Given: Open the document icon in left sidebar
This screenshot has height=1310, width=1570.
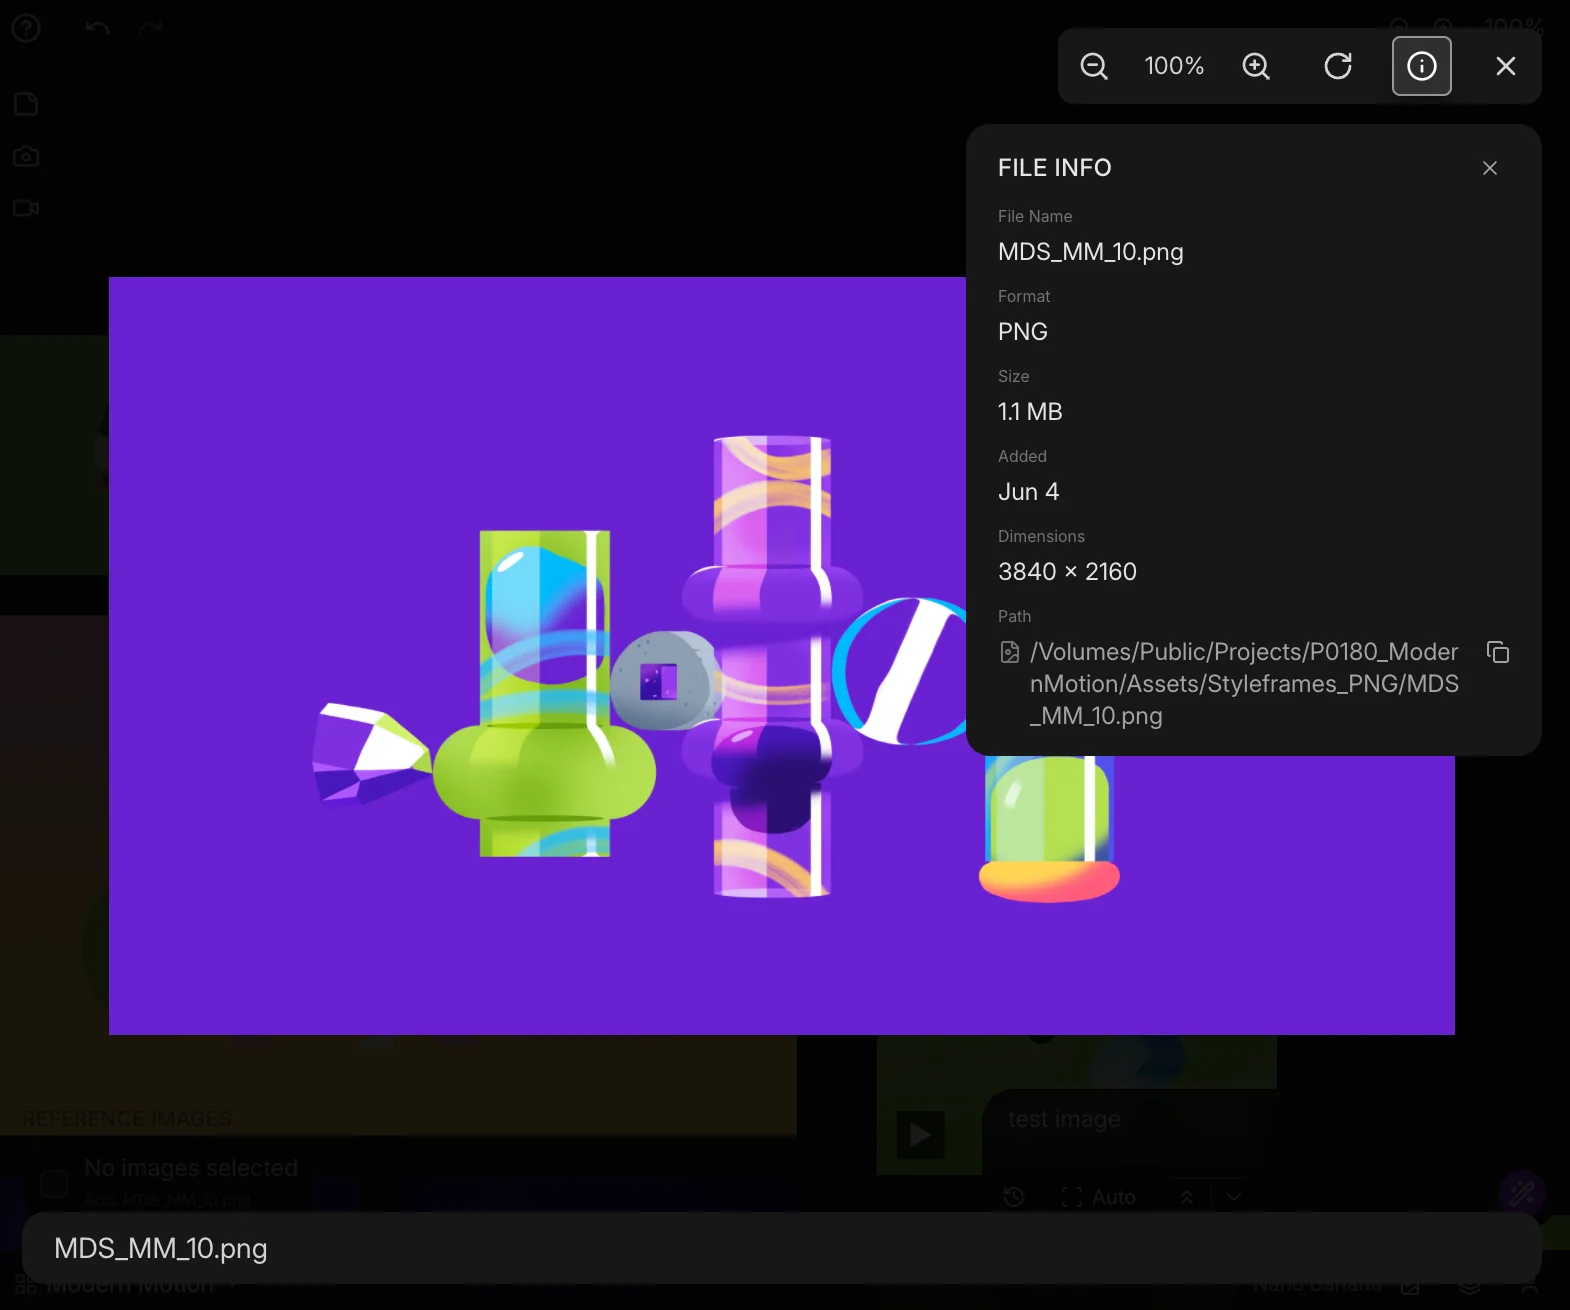Looking at the screenshot, I should tap(26, 105).
